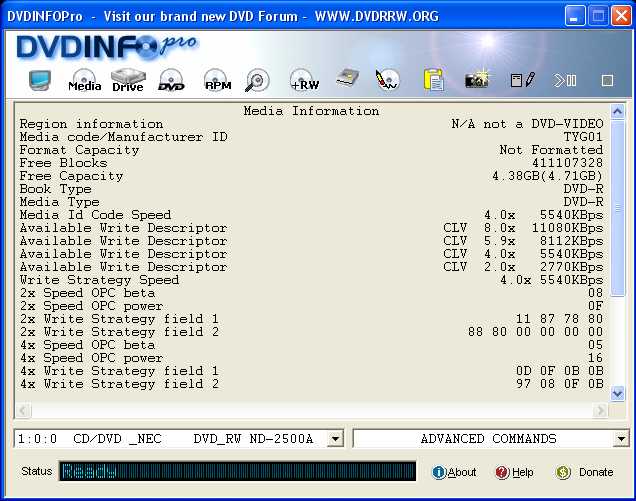Image resolution: width=636 pixels, height=501 pixels.
Task: Click the stop square icon in toolbar
Action: click(607, 80)
